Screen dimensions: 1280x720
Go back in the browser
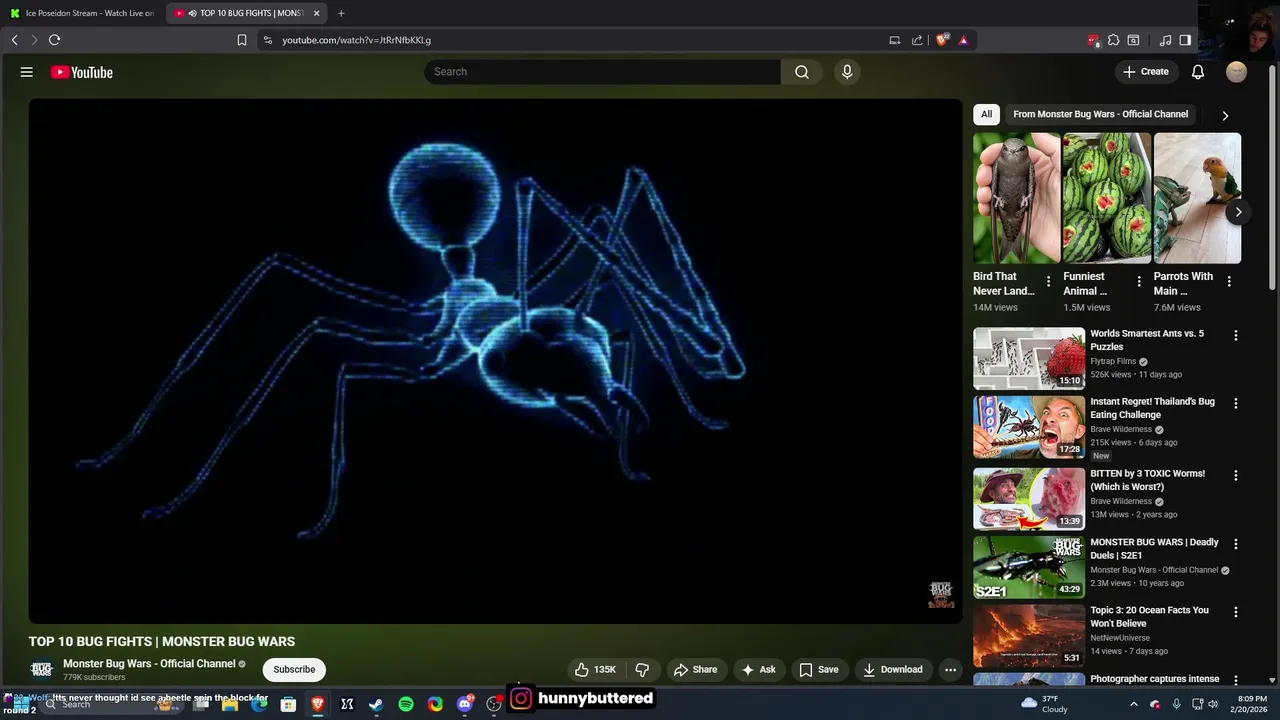[15, 40]
